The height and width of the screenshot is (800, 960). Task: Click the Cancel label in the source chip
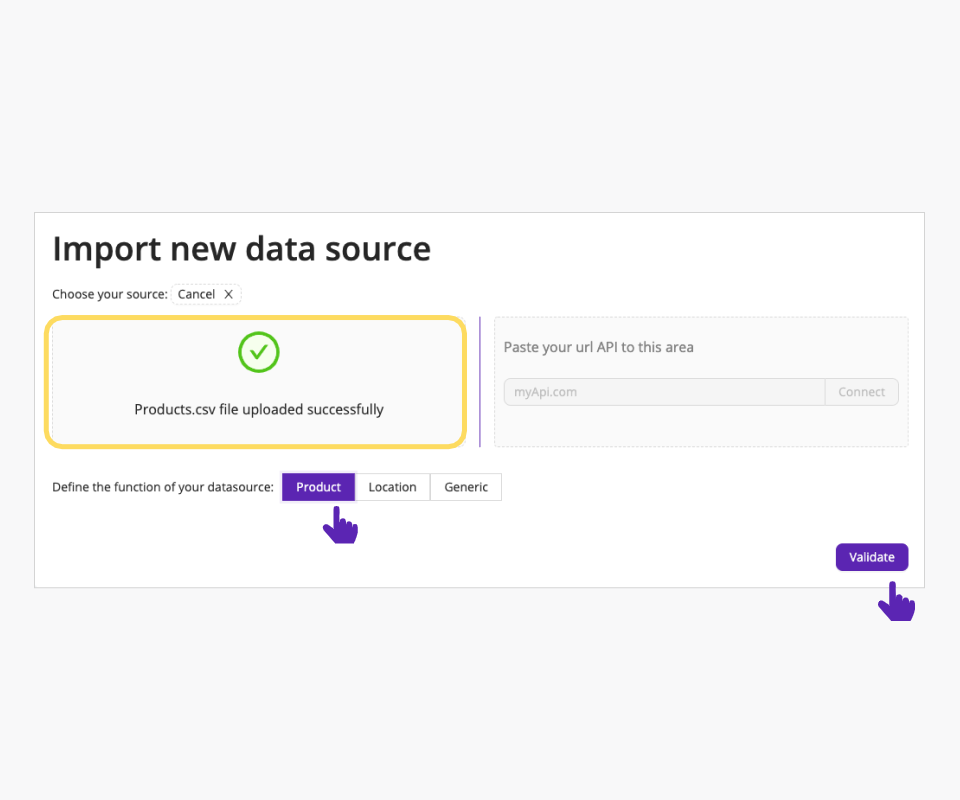tap(196, 294)
